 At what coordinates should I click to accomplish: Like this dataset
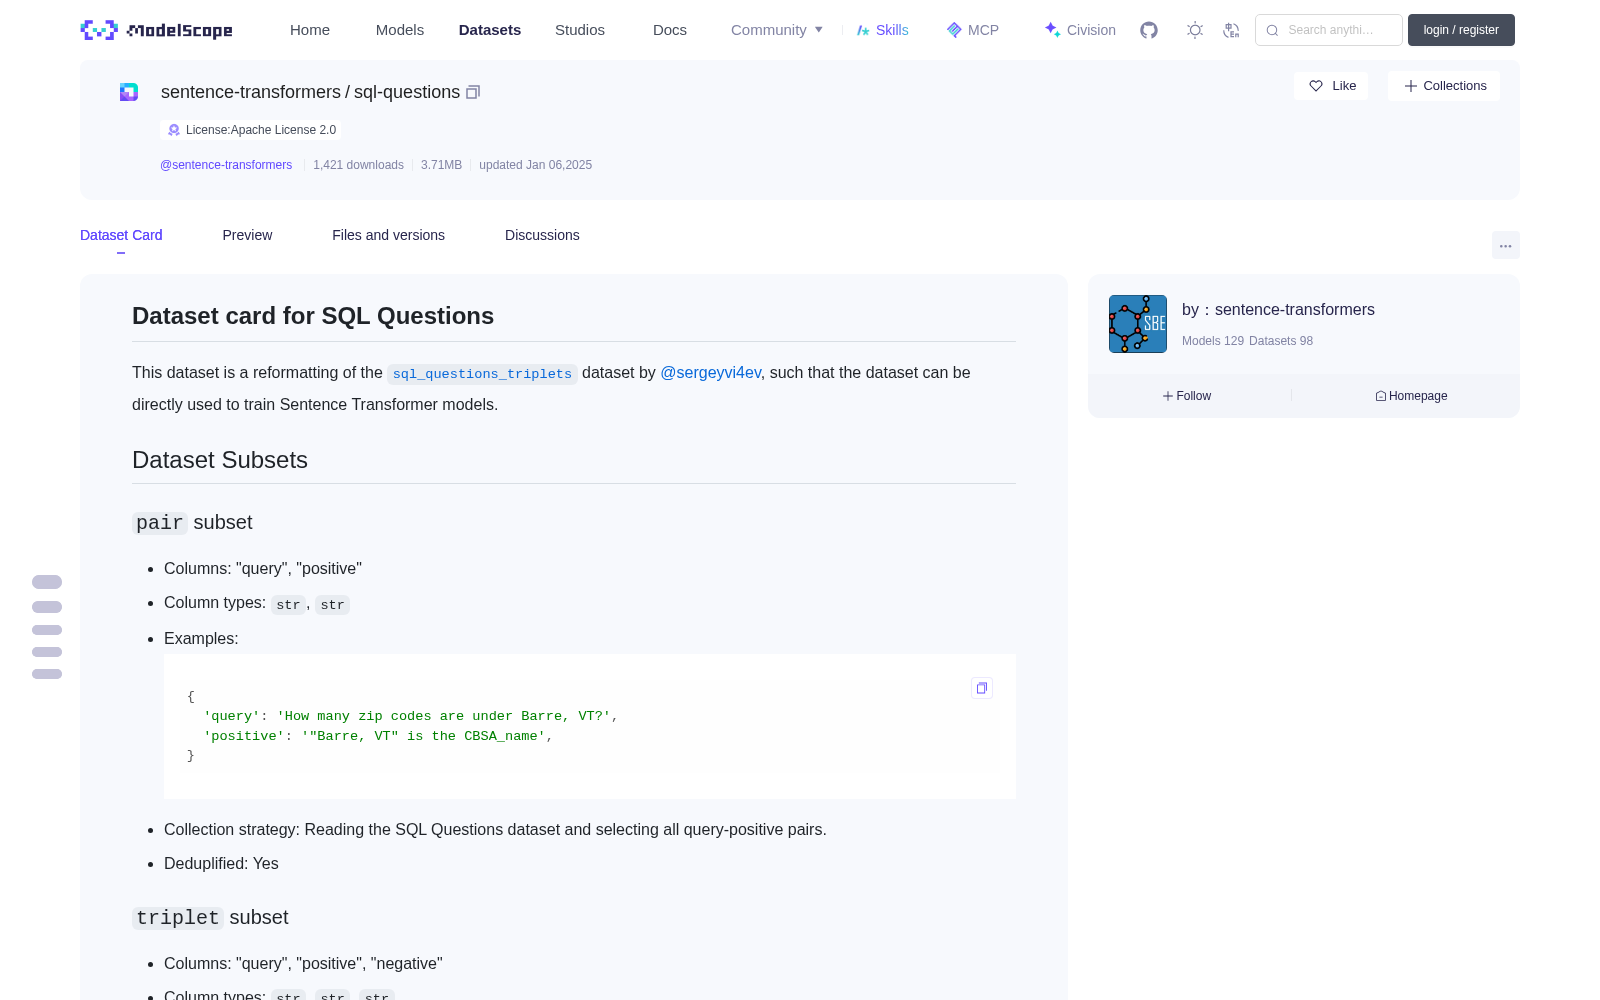(1332, 86)
